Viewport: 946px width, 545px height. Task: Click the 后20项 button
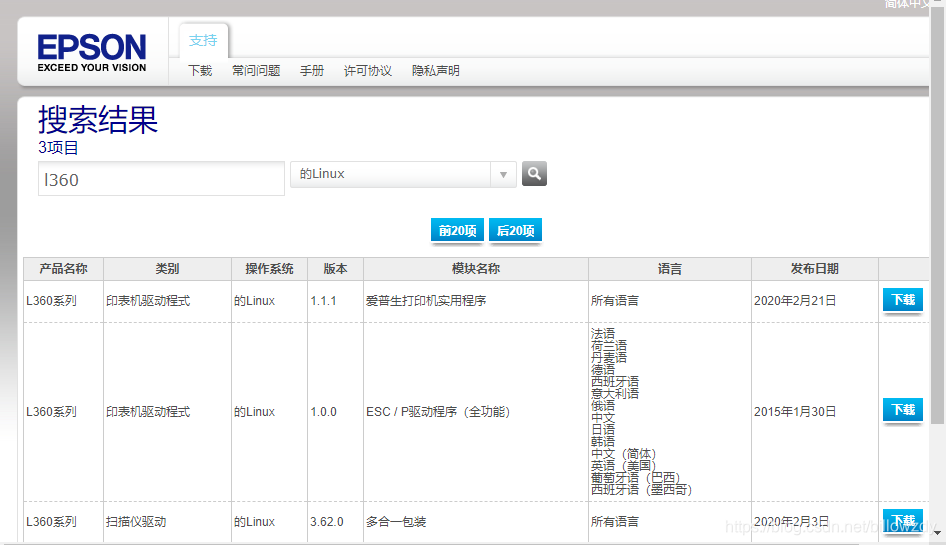[x=515, y=230]
